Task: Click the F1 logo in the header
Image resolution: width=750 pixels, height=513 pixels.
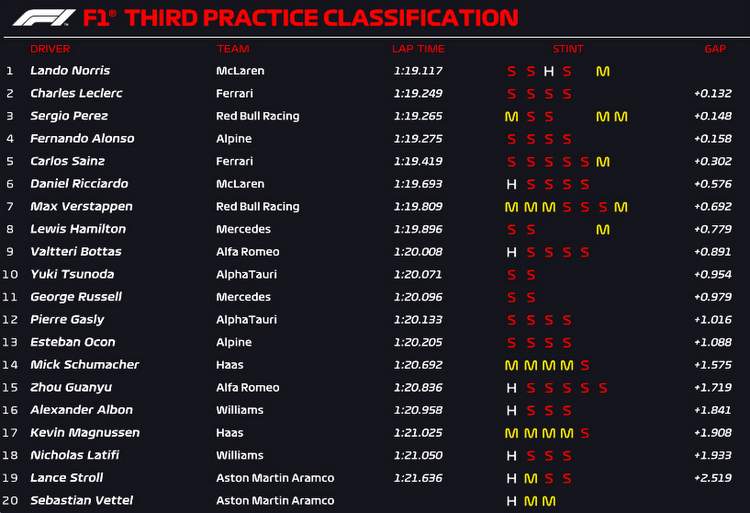Action: [x=44, y=18]
